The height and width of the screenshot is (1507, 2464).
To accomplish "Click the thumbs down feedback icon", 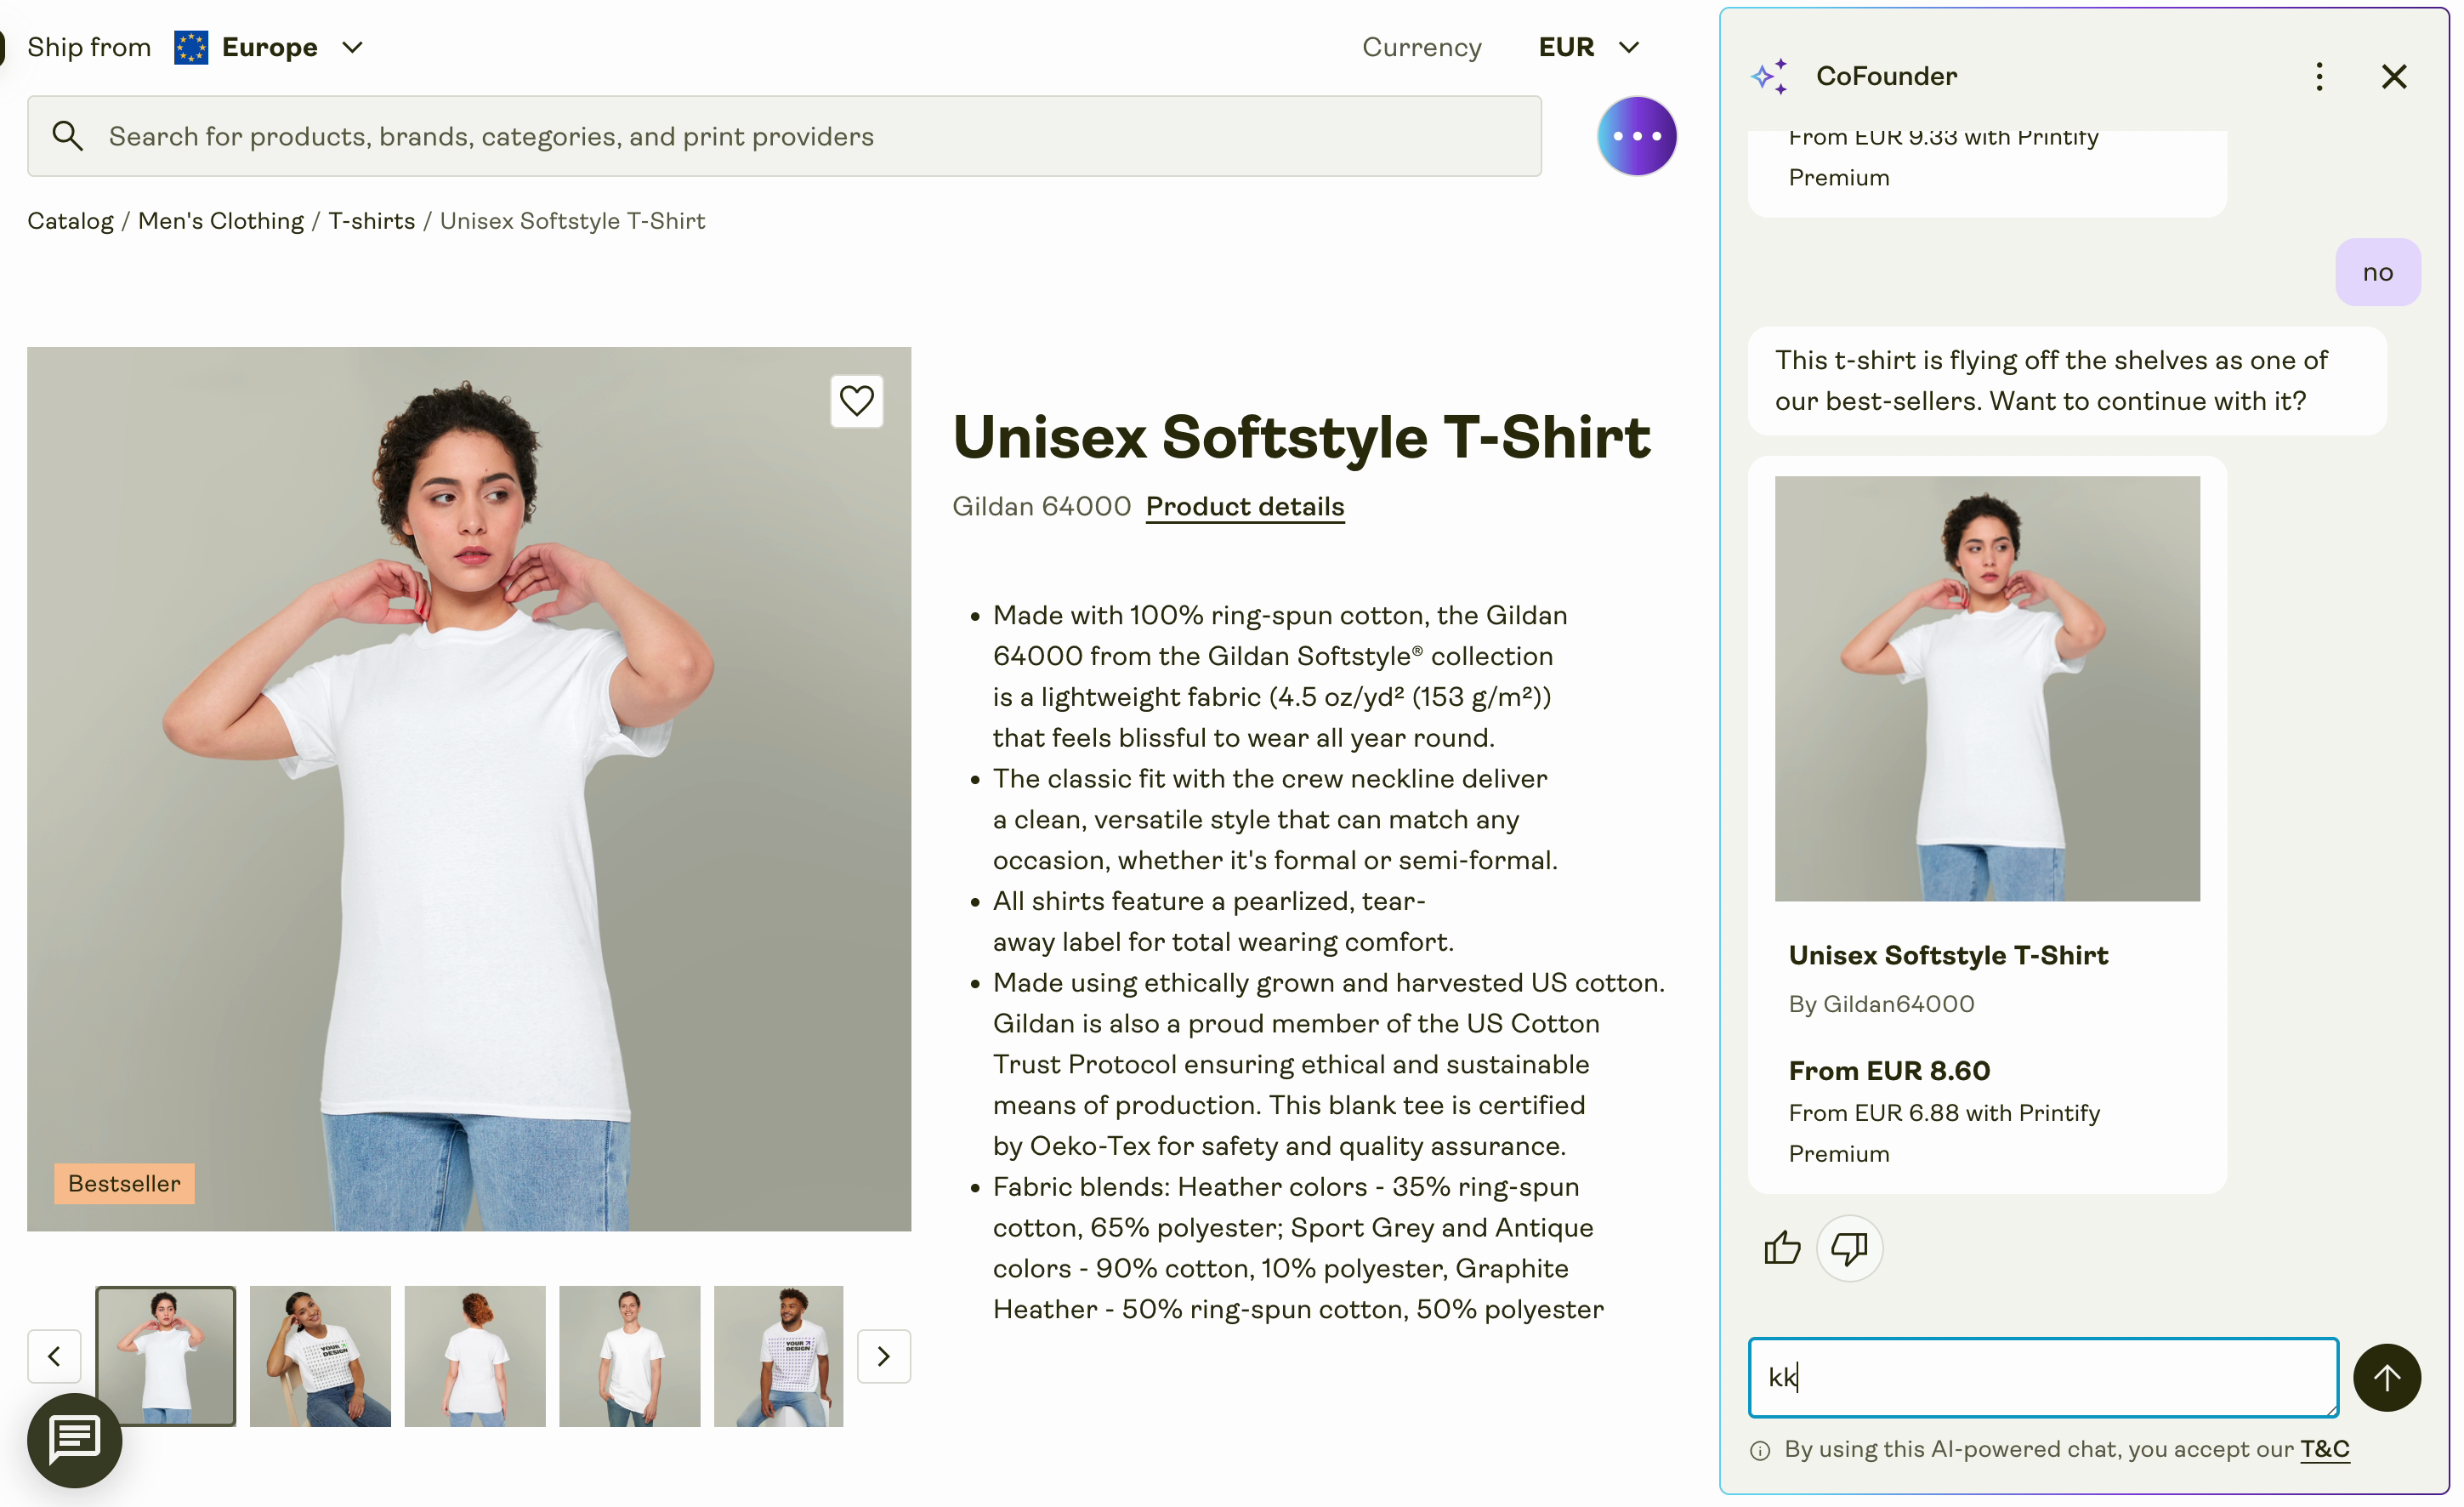I will 1849,1247.
